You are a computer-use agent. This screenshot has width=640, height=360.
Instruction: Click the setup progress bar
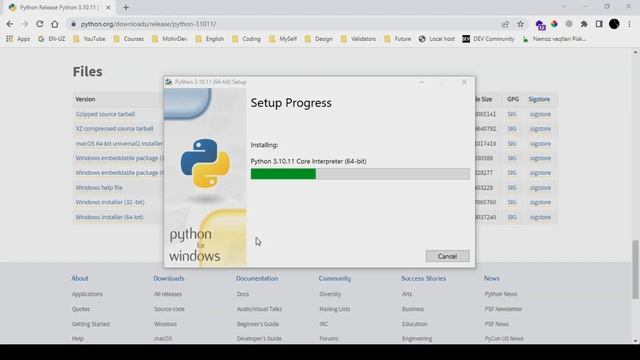tap(360, 174)
